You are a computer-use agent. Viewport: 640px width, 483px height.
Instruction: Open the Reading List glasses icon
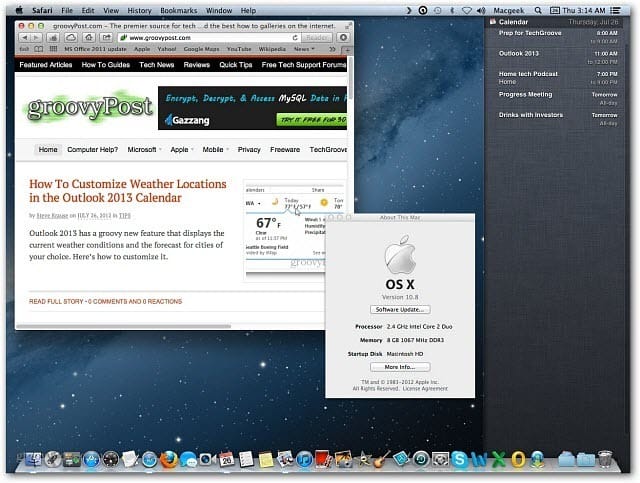tap(24, 49)
